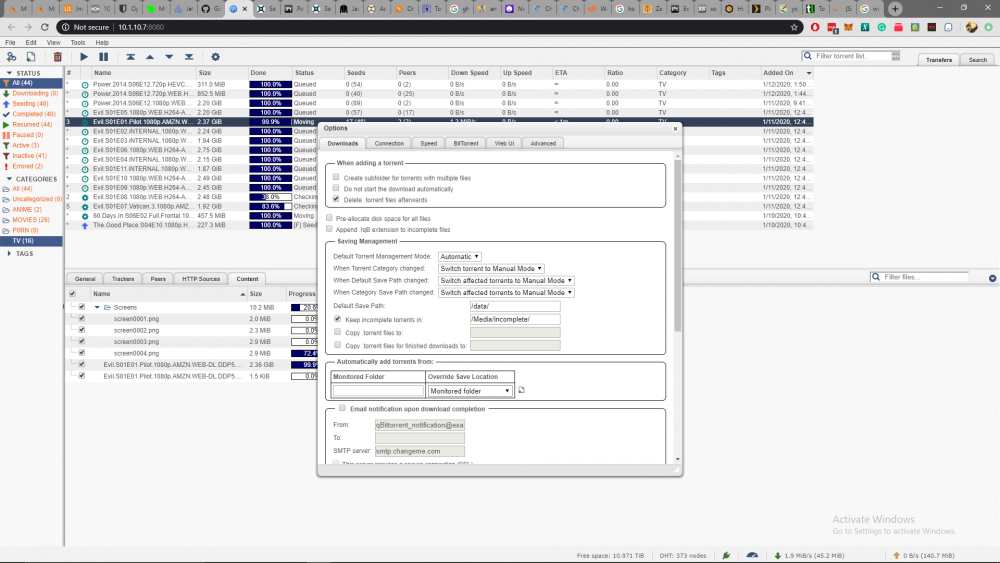Open Default Torrent Management Mode dropdown
The height and width of the screenshot is (563, 1000).
pyautogui.click(x=459, y=256)
